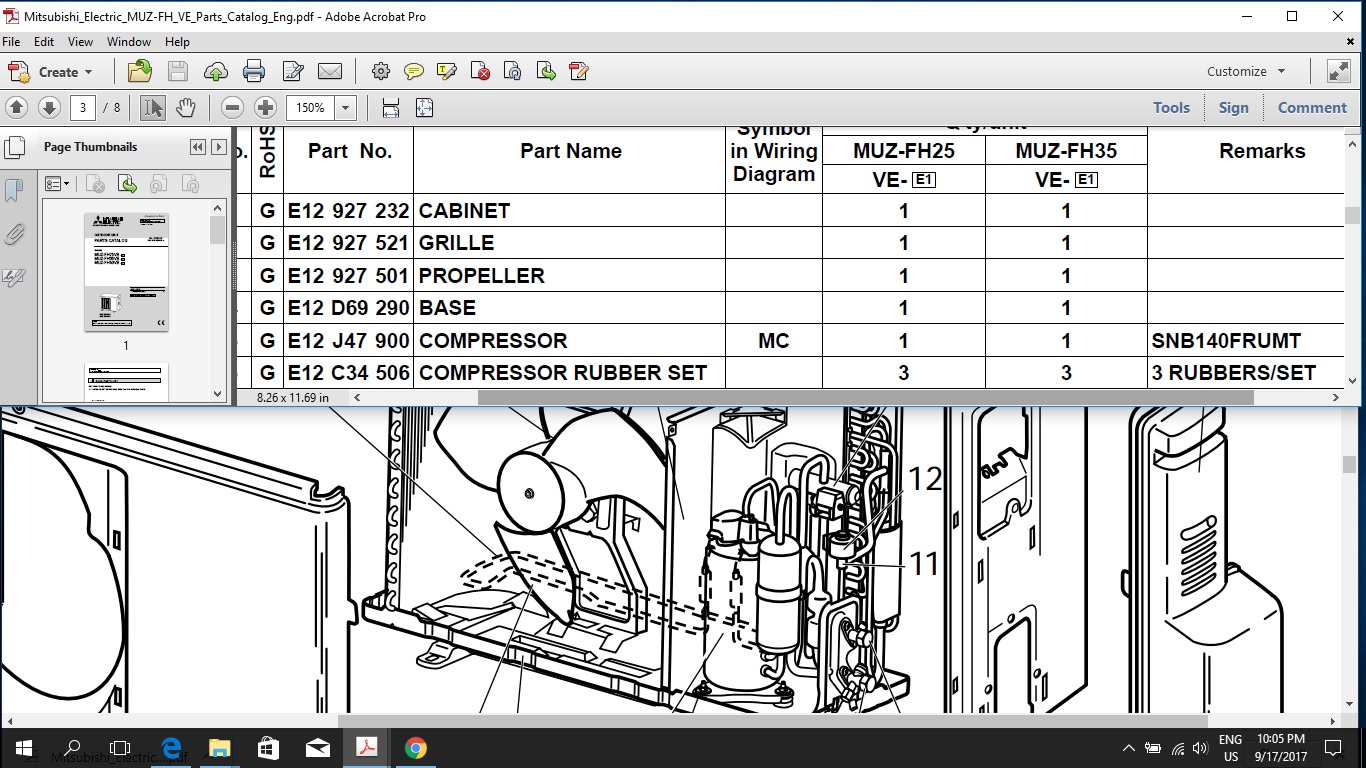
Task: Click thumbnails panel scroll down arrow
Action: (x=218, y=393)
